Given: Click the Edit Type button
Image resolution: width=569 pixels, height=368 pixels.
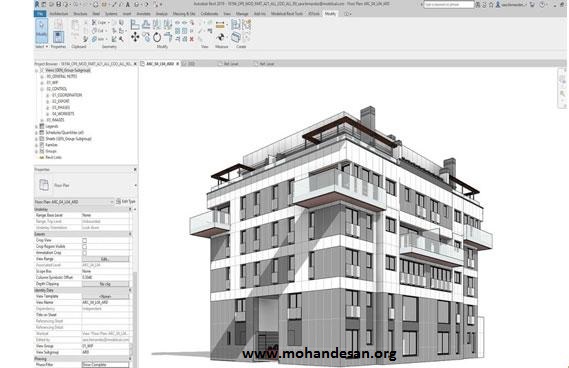Looking at the screenshot, I should pos(126,201).
